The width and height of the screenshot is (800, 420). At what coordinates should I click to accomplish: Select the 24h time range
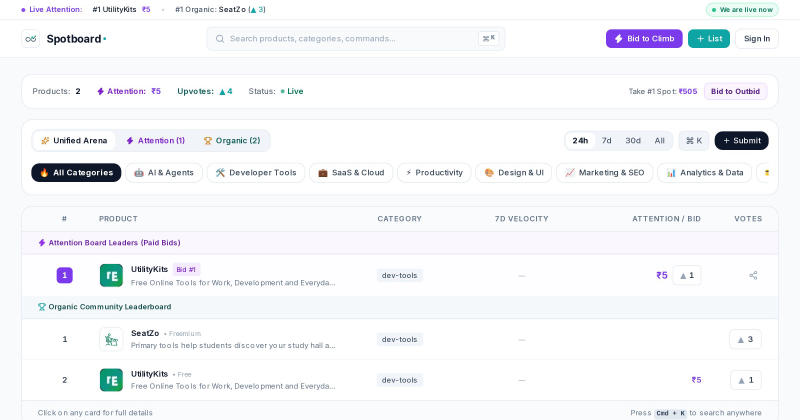[580, 141]
